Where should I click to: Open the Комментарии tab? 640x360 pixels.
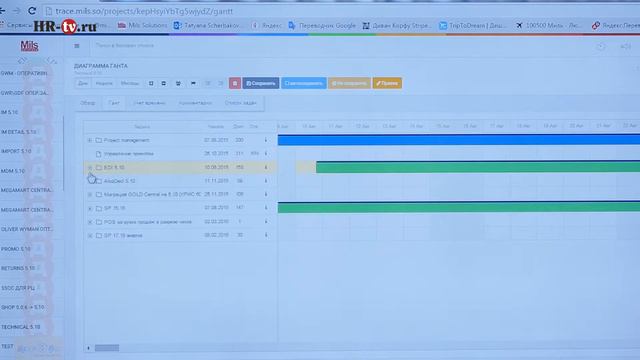[x=195, y=103]
